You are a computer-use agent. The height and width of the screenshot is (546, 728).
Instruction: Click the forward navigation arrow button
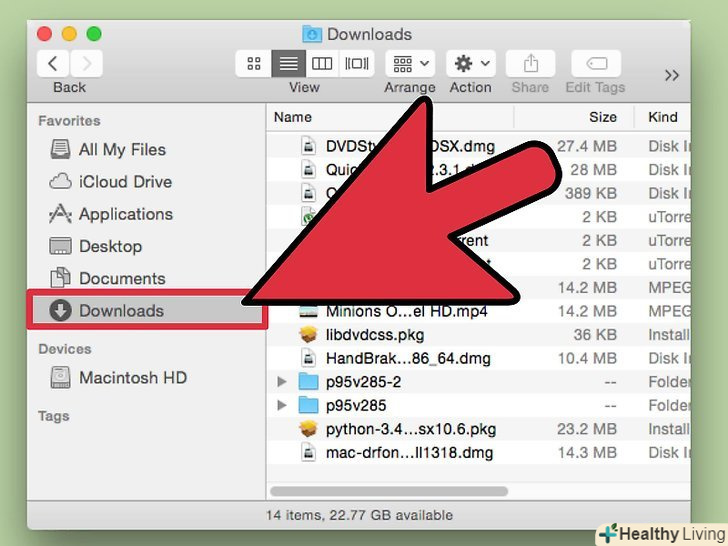pos(86,63)
